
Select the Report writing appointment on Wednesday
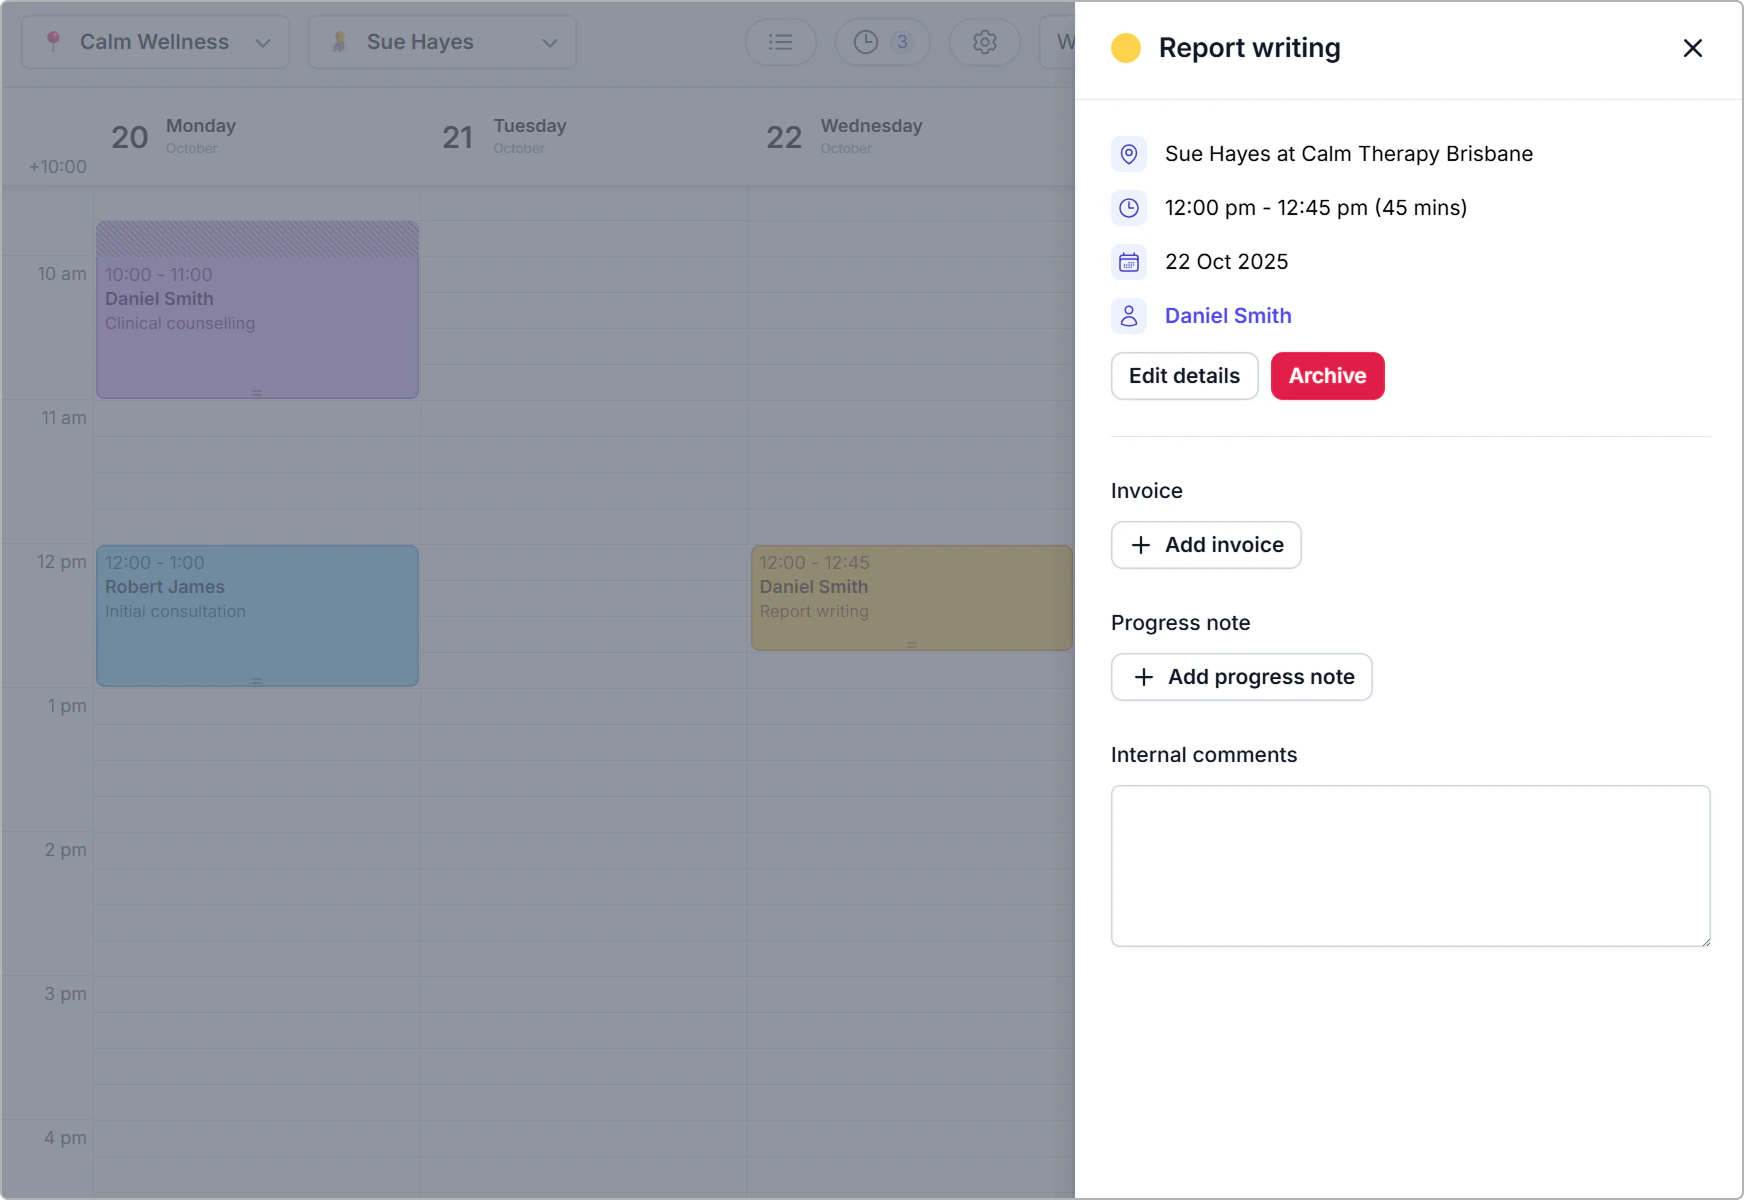tap(911, 598)
